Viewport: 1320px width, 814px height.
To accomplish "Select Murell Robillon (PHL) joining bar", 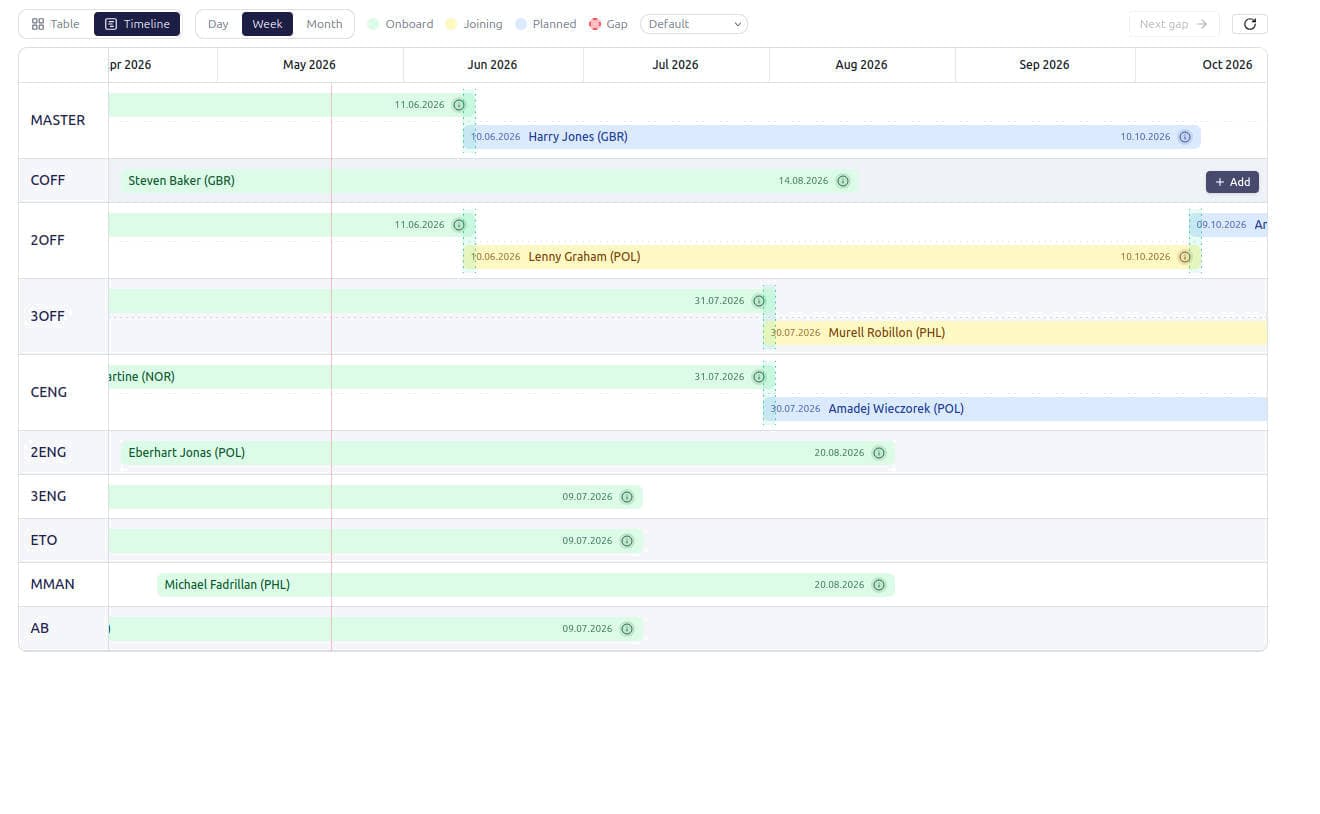I will pyautogui.click(x=1015, y=333).
